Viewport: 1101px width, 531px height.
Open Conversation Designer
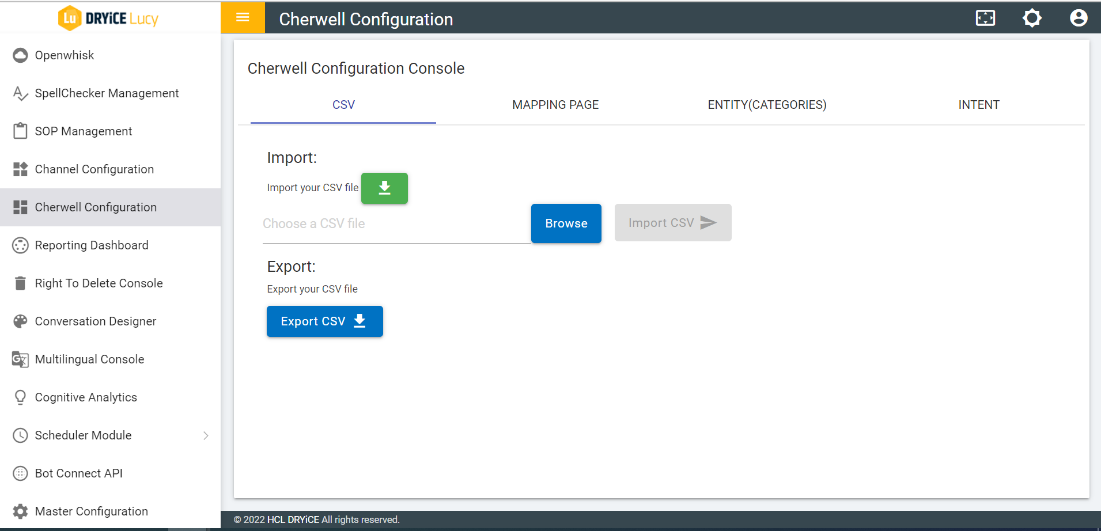pos(110,321)
